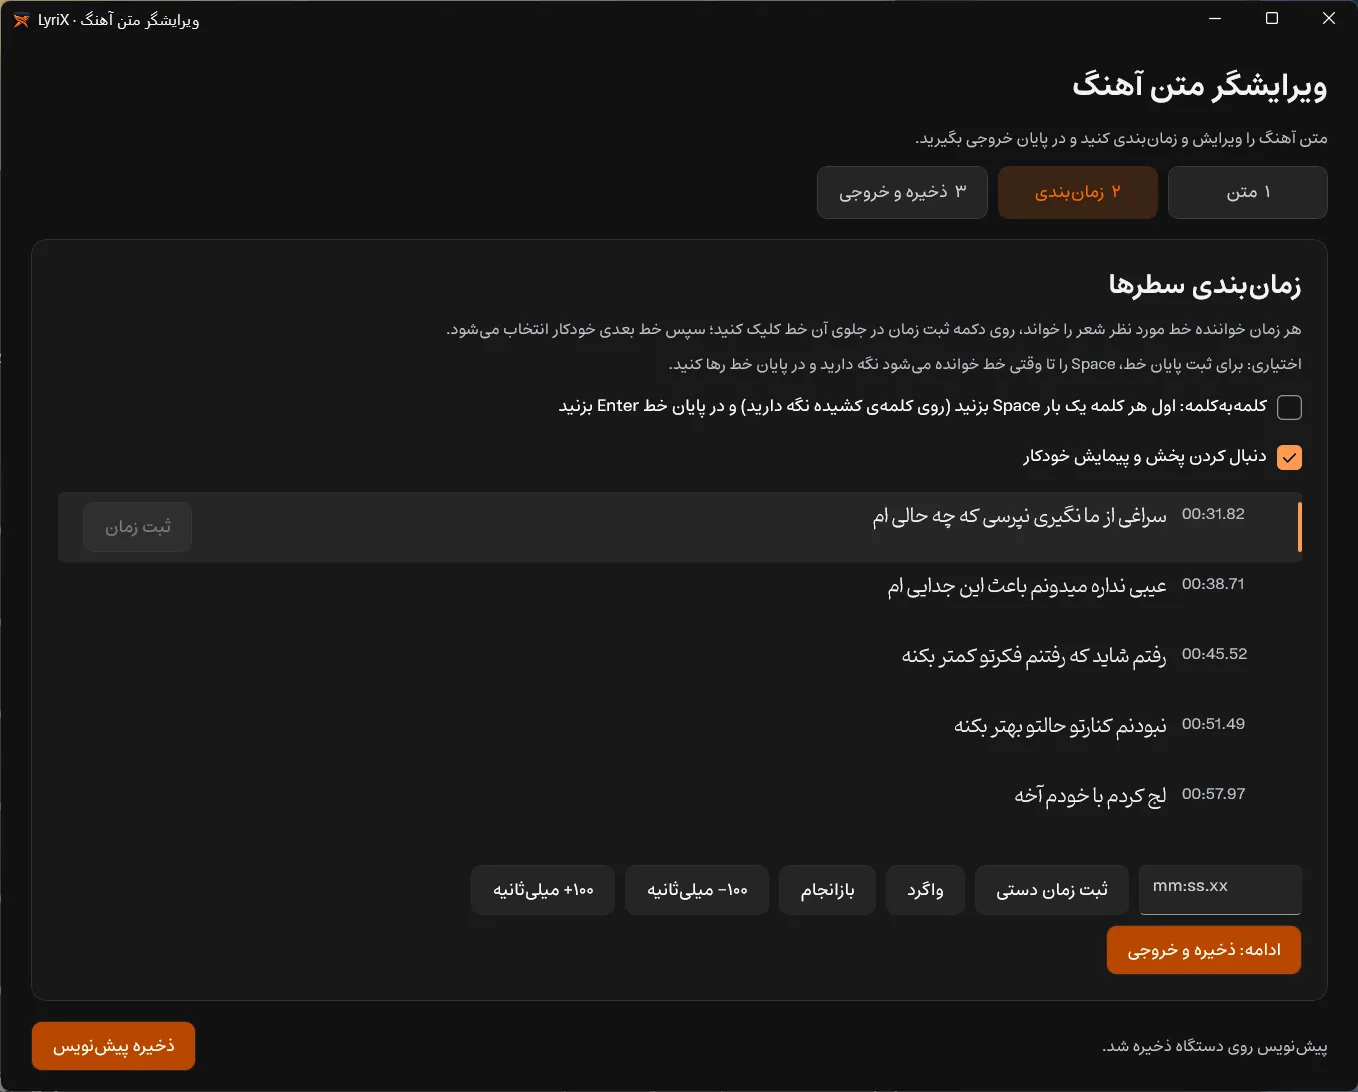Click the LyriX app icon in title bar
The height and width of the screenshot is (1092, 1358).
21,20
